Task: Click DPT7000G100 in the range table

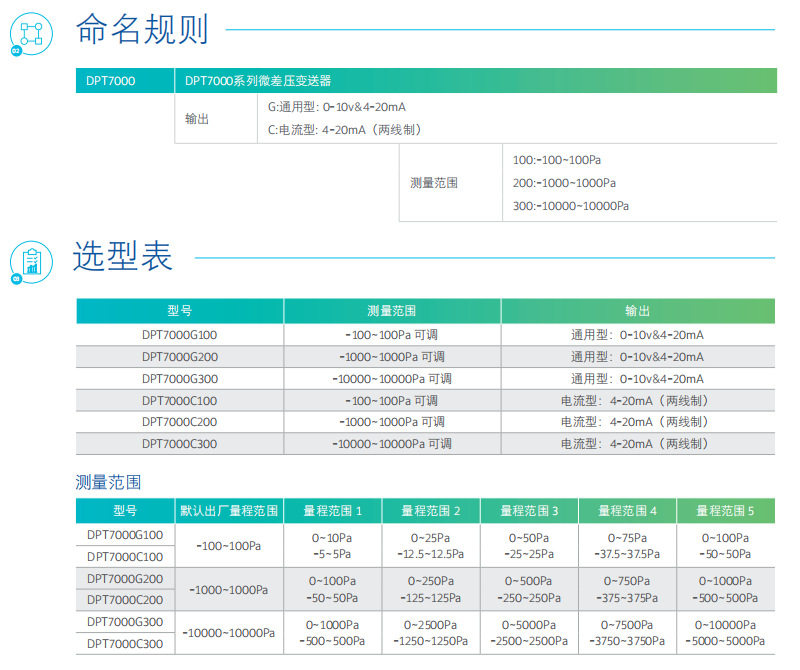Action: (x=125, y=535)
